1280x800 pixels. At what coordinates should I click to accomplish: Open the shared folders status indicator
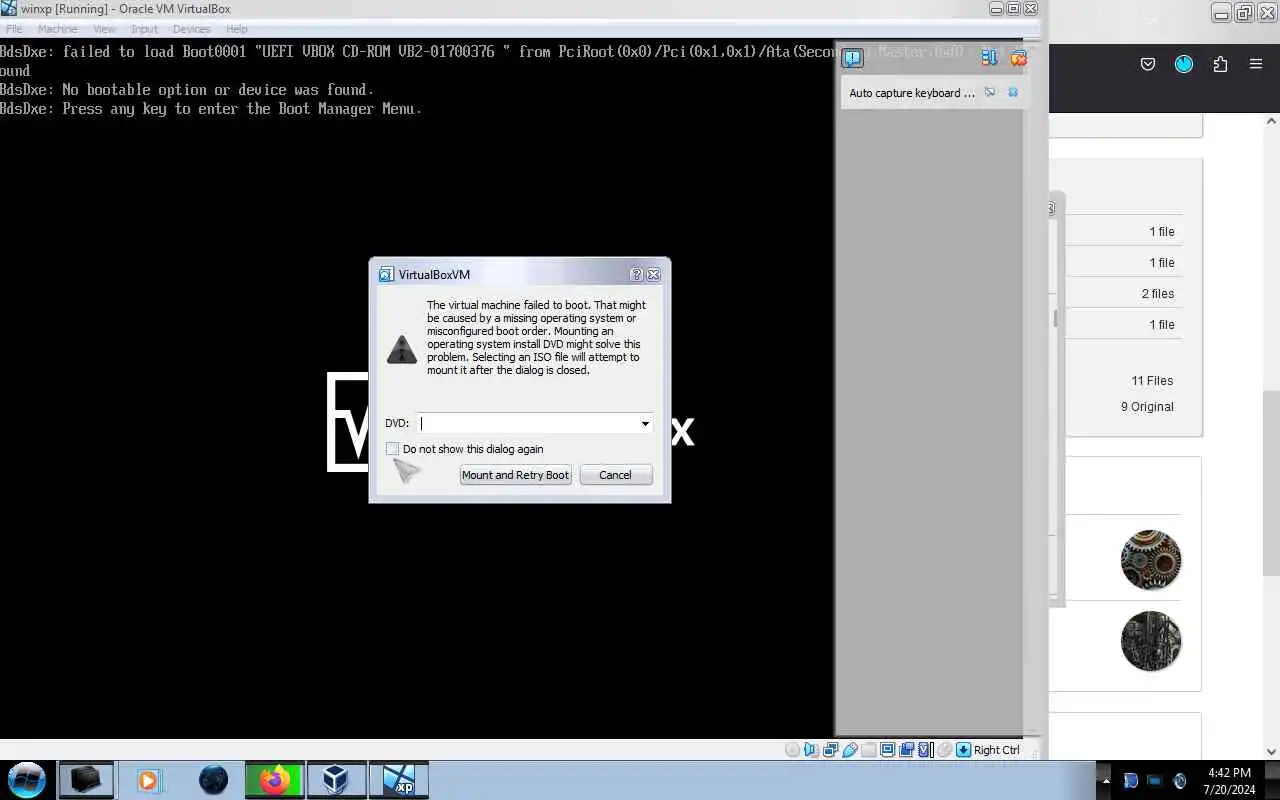point(869,750)
